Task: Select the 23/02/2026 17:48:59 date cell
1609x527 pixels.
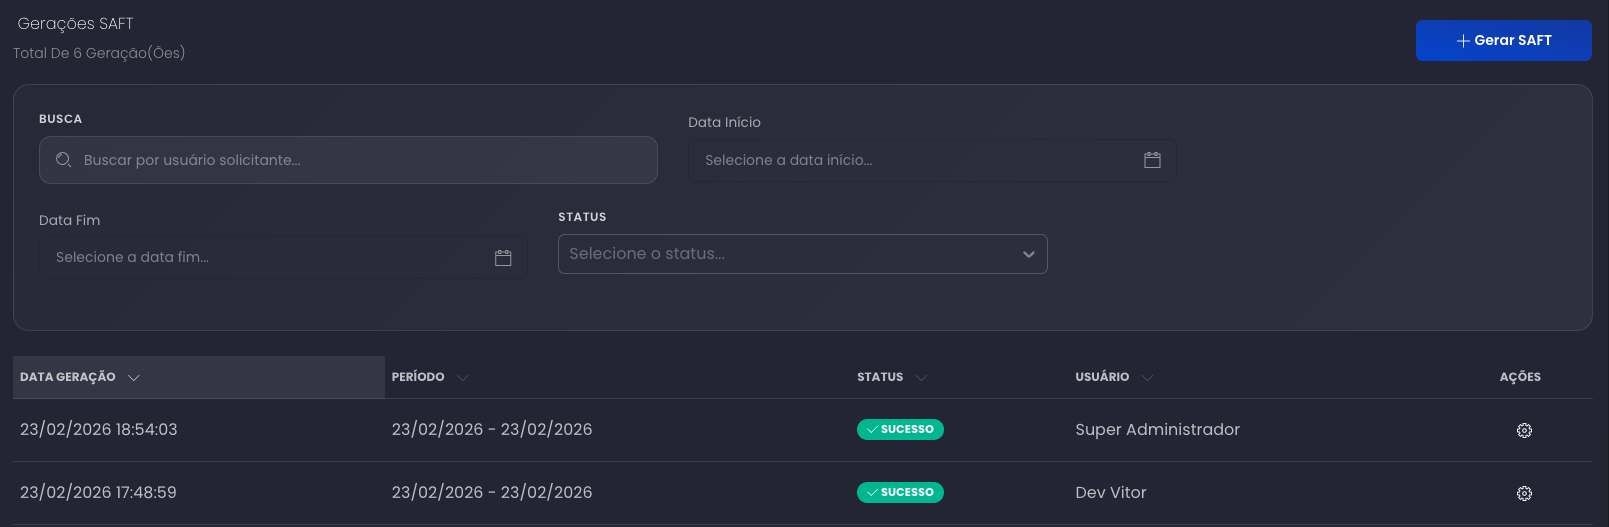Action: pos(98,492)
